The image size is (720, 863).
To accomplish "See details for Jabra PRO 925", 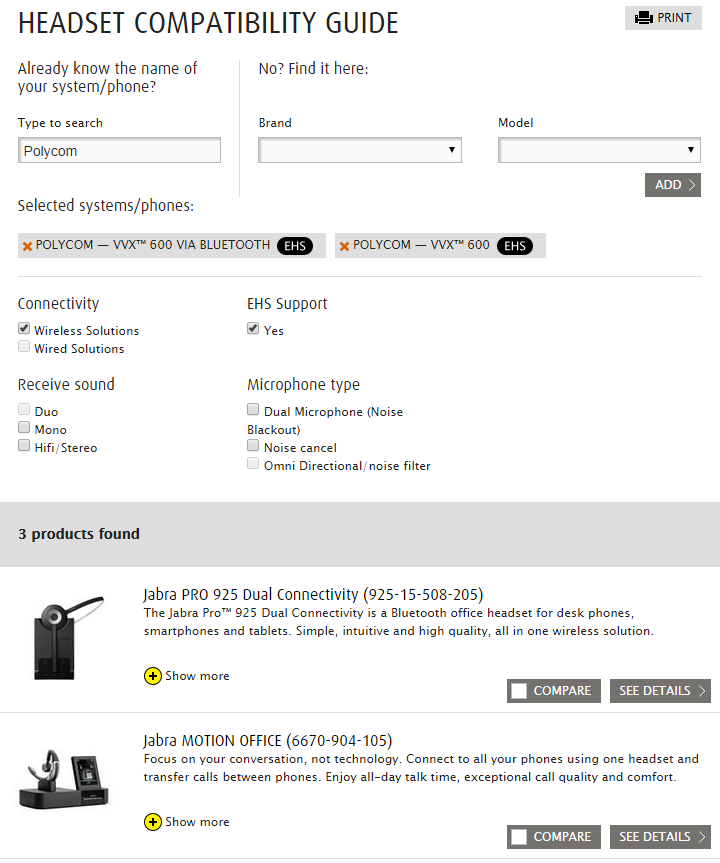I will coord(660,691).
